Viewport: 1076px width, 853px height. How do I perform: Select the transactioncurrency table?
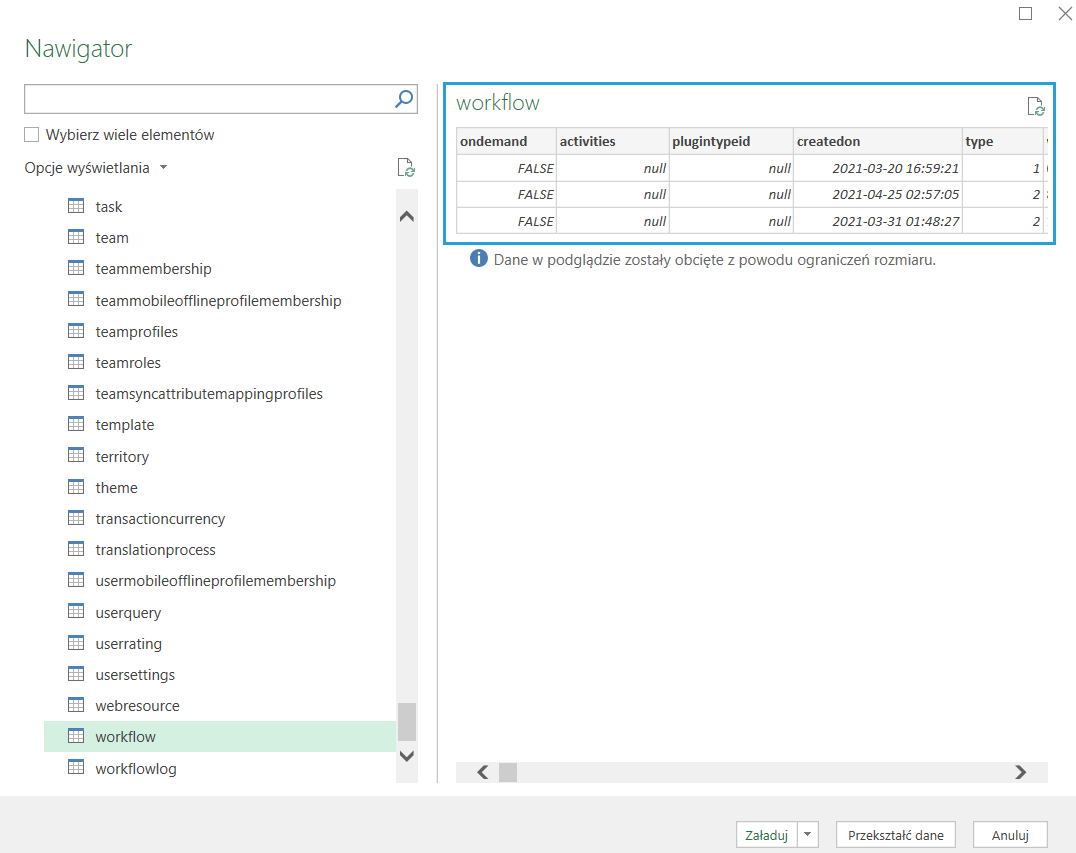[160, 519]
